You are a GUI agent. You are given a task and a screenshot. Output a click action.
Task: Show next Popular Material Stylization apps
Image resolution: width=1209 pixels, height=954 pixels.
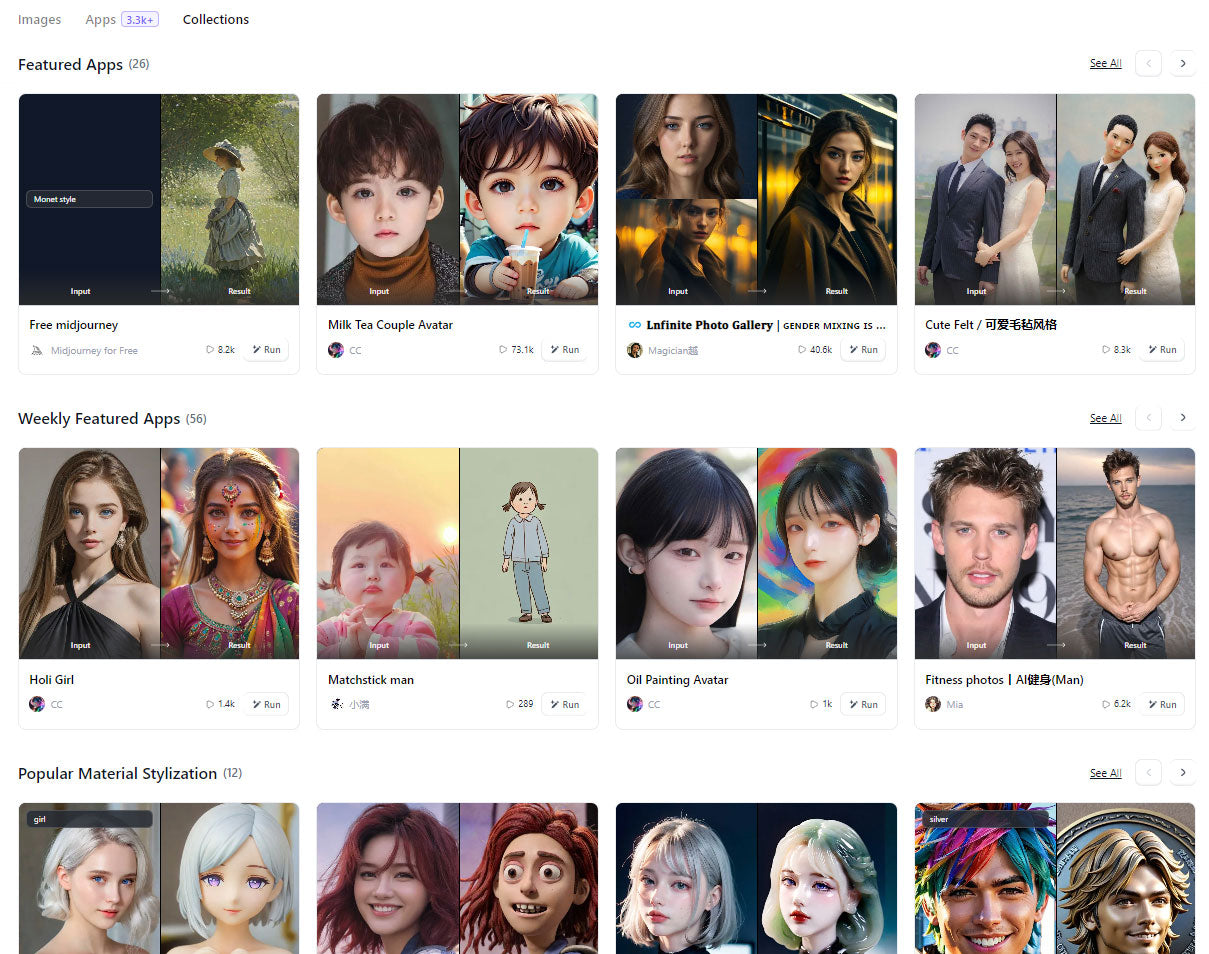(1183, 773)
